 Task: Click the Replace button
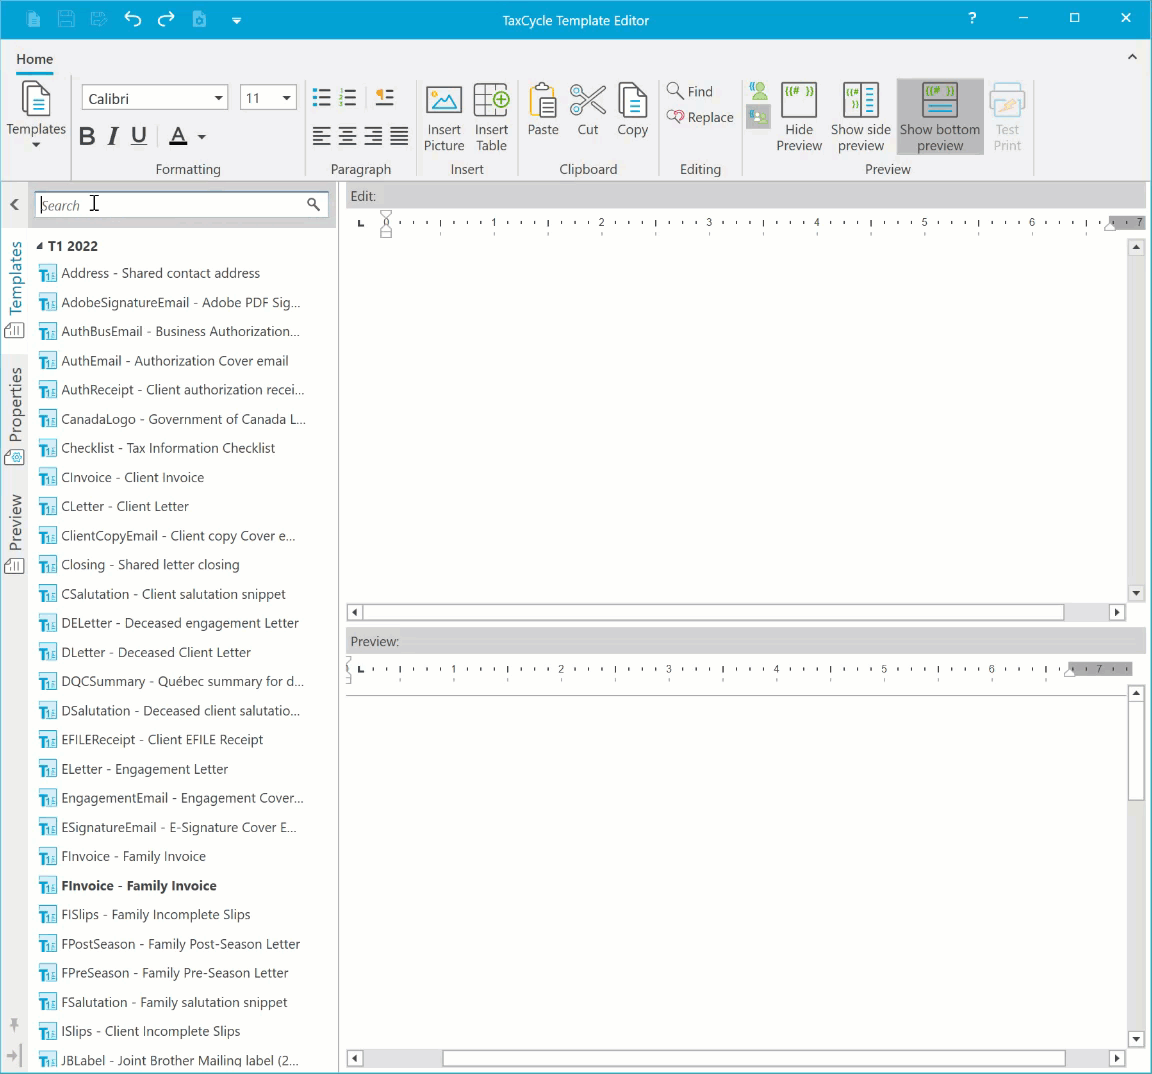pyautogui.click(x=700, y=117)
